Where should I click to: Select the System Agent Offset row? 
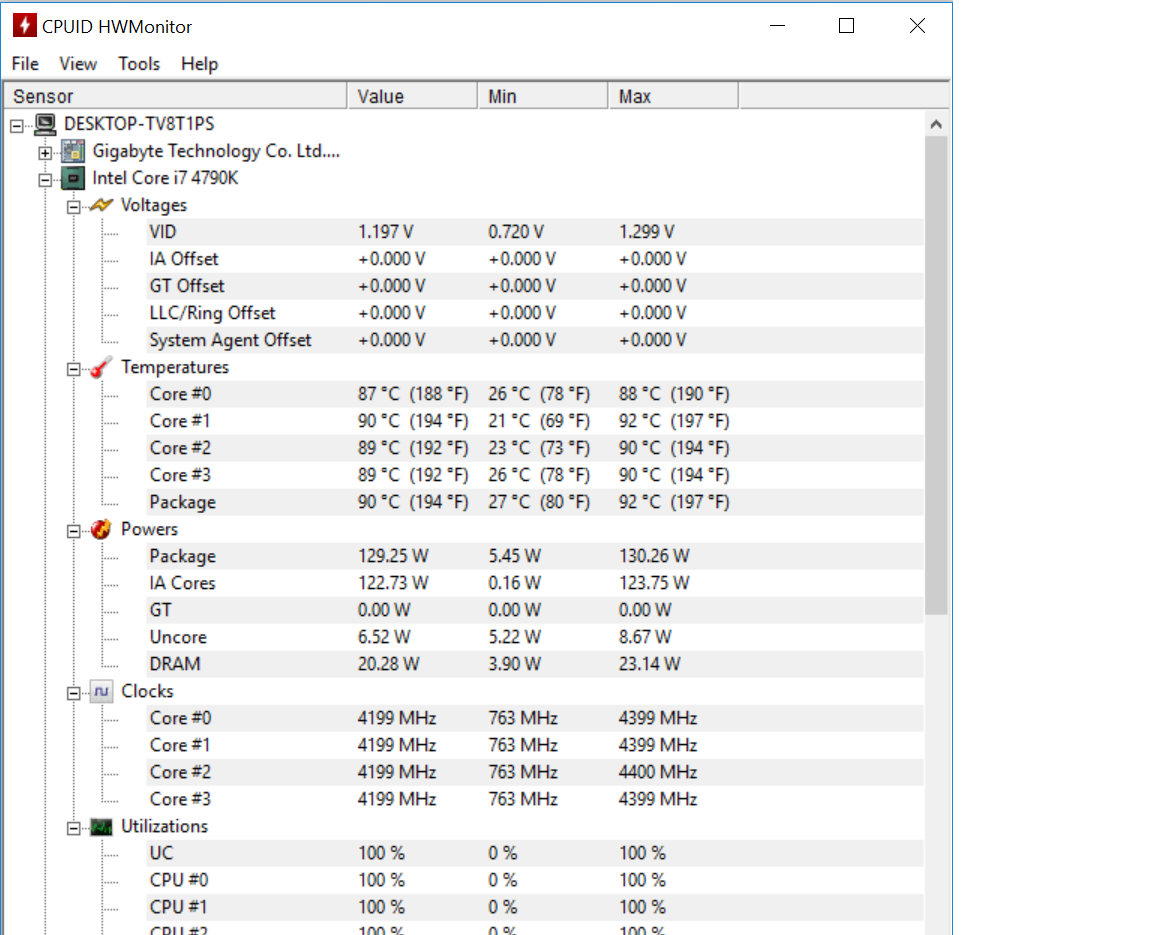535,340
